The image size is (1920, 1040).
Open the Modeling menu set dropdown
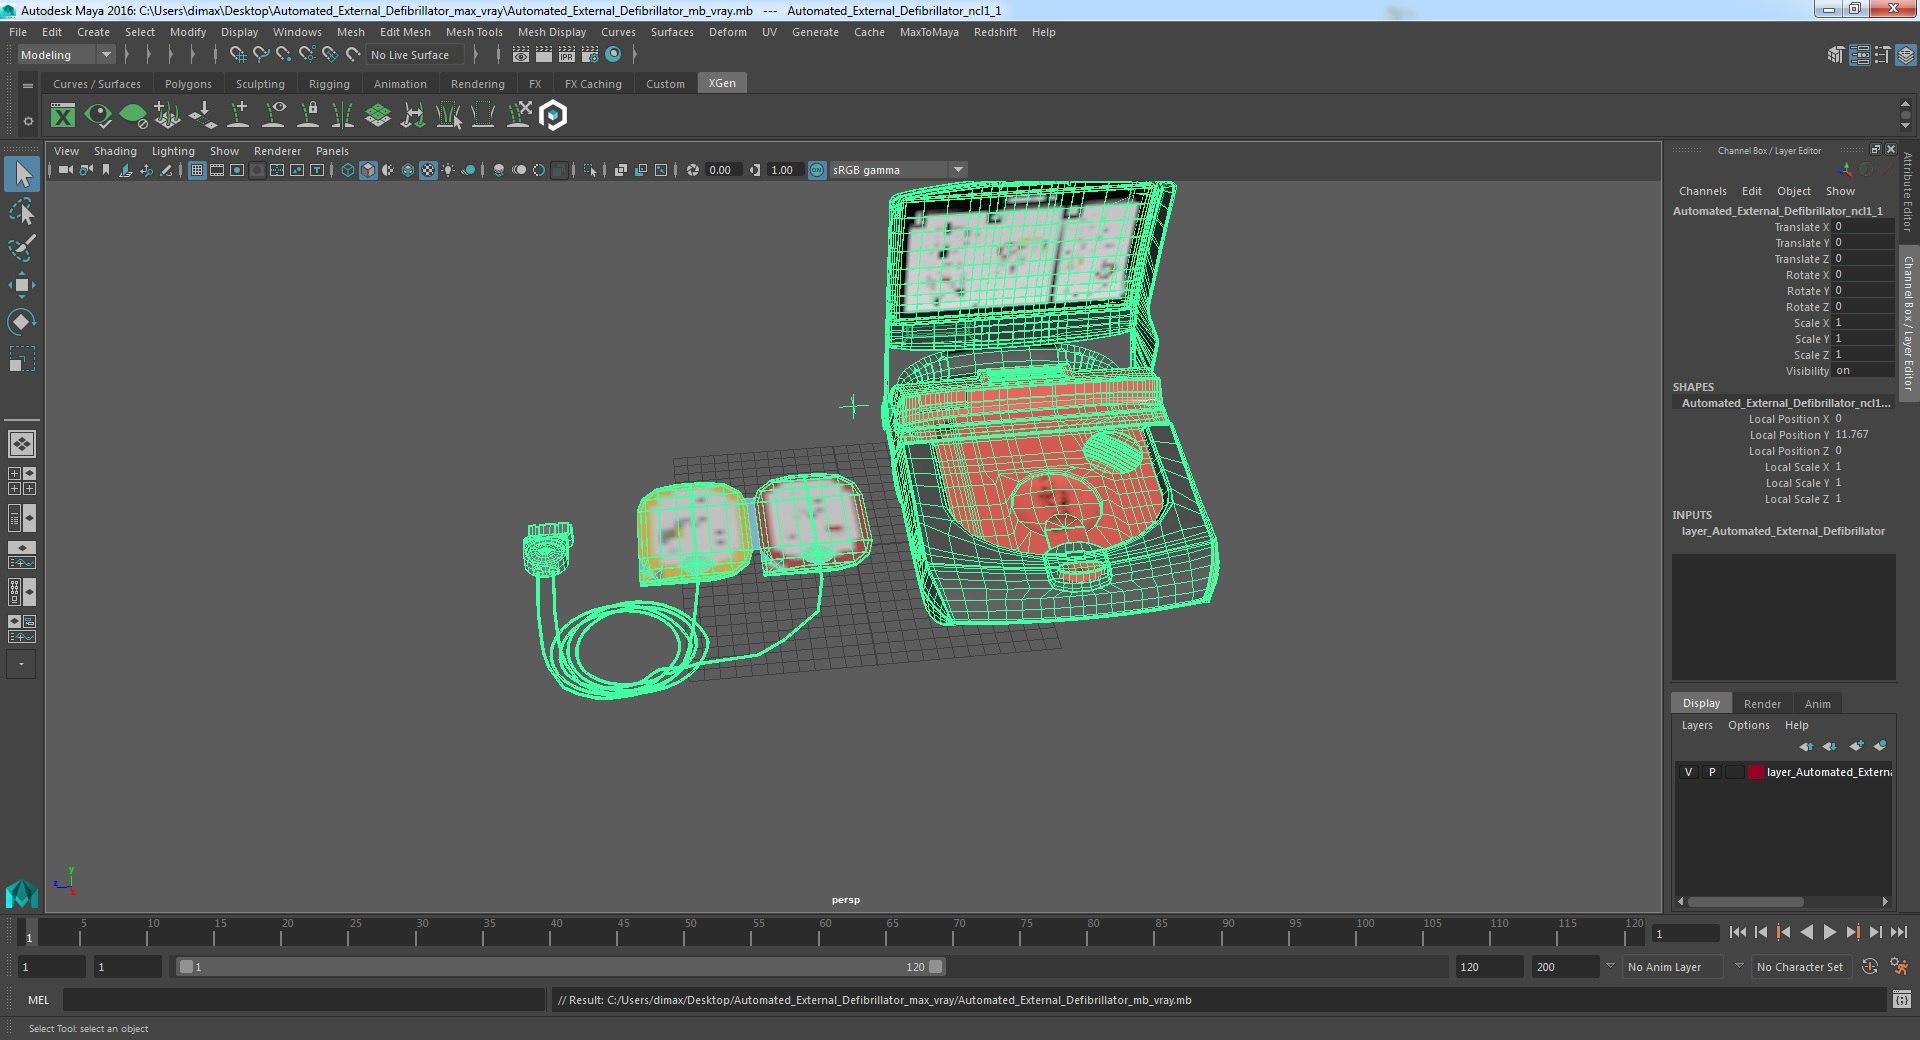pos(66,55)
